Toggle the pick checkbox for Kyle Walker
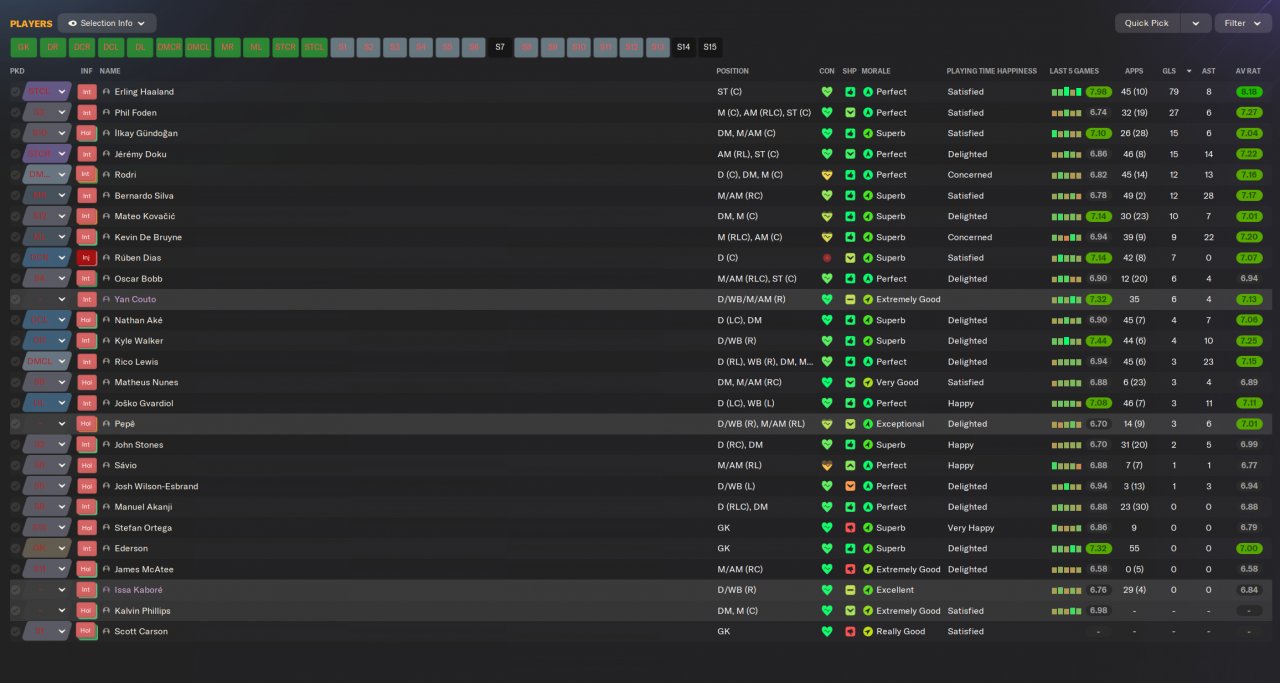 pos(15,341)
